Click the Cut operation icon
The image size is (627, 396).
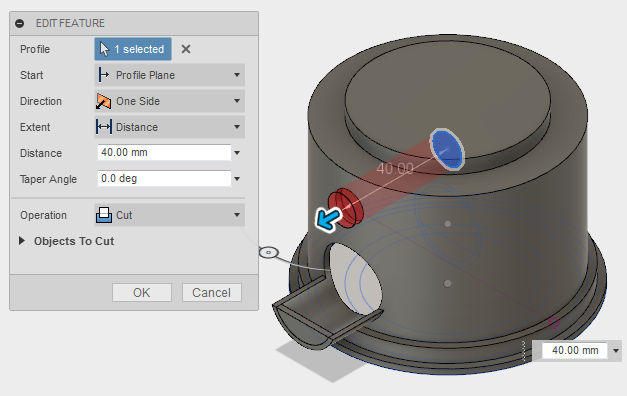coord(104,215)
